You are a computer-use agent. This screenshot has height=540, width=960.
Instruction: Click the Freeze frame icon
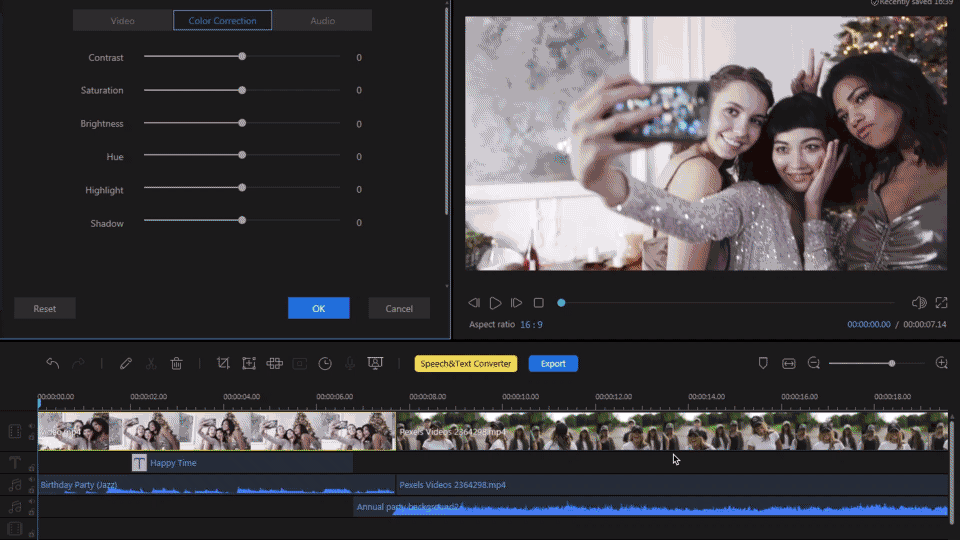(299, 364)
